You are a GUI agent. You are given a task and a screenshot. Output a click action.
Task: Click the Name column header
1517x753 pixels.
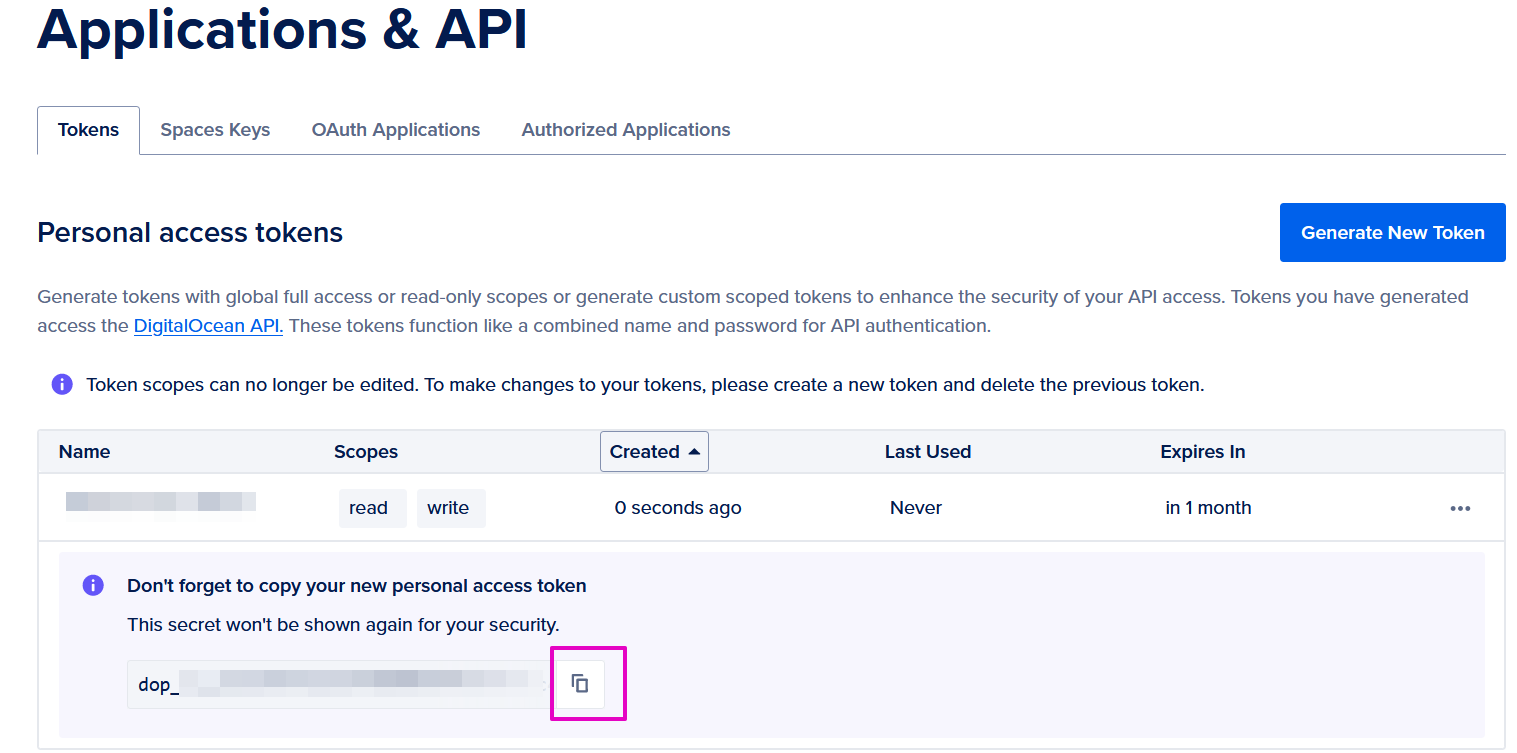(84, 452)
